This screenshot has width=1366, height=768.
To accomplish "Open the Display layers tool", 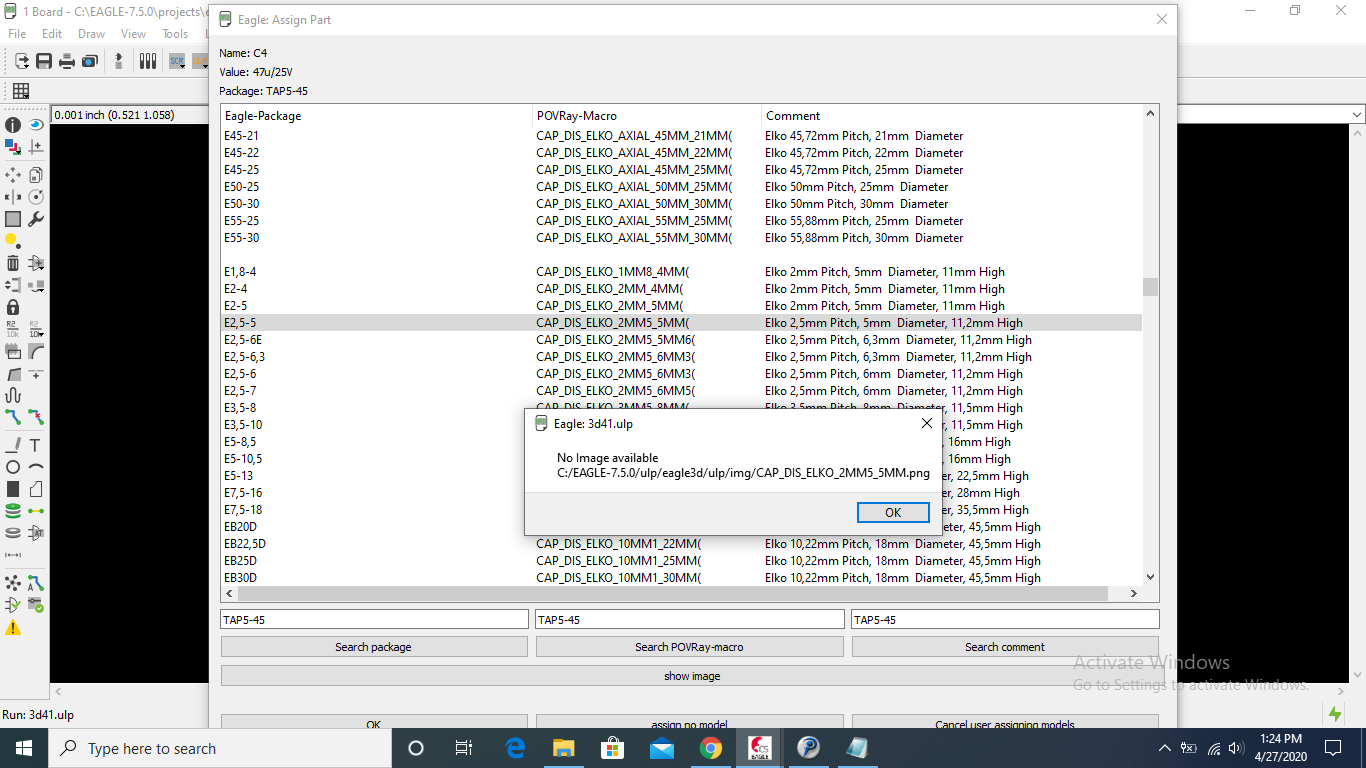I will coord(13,147).
